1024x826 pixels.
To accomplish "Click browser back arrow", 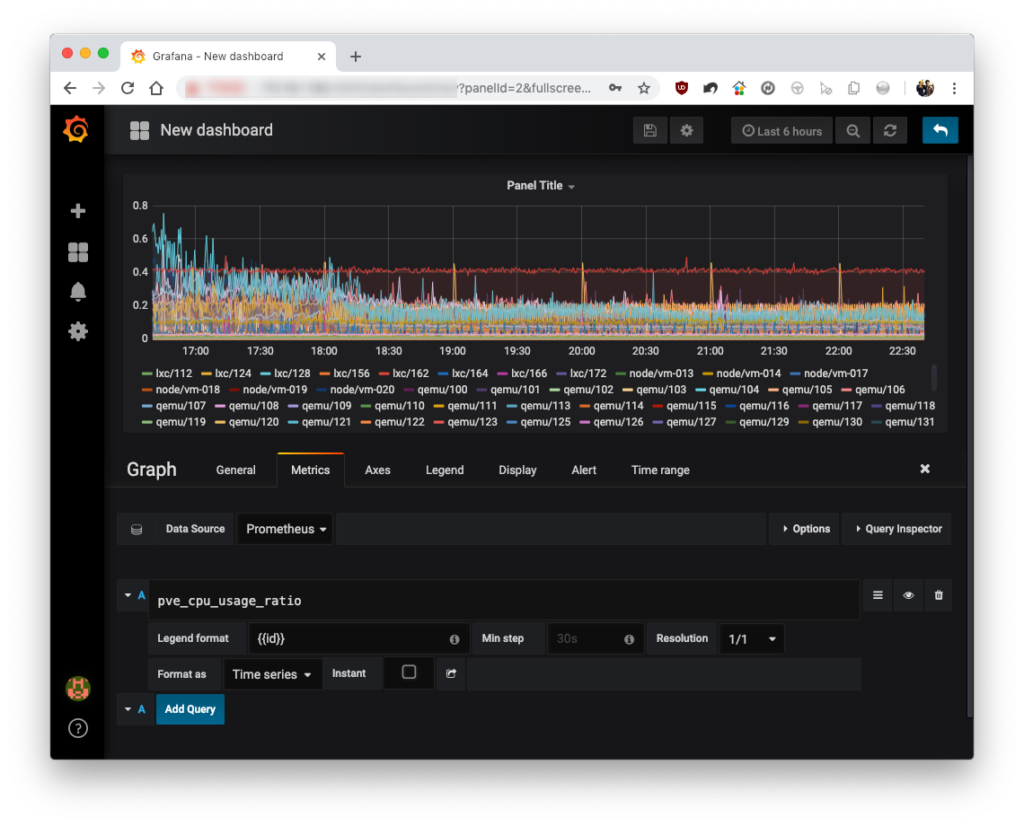I will click(70, 88).
